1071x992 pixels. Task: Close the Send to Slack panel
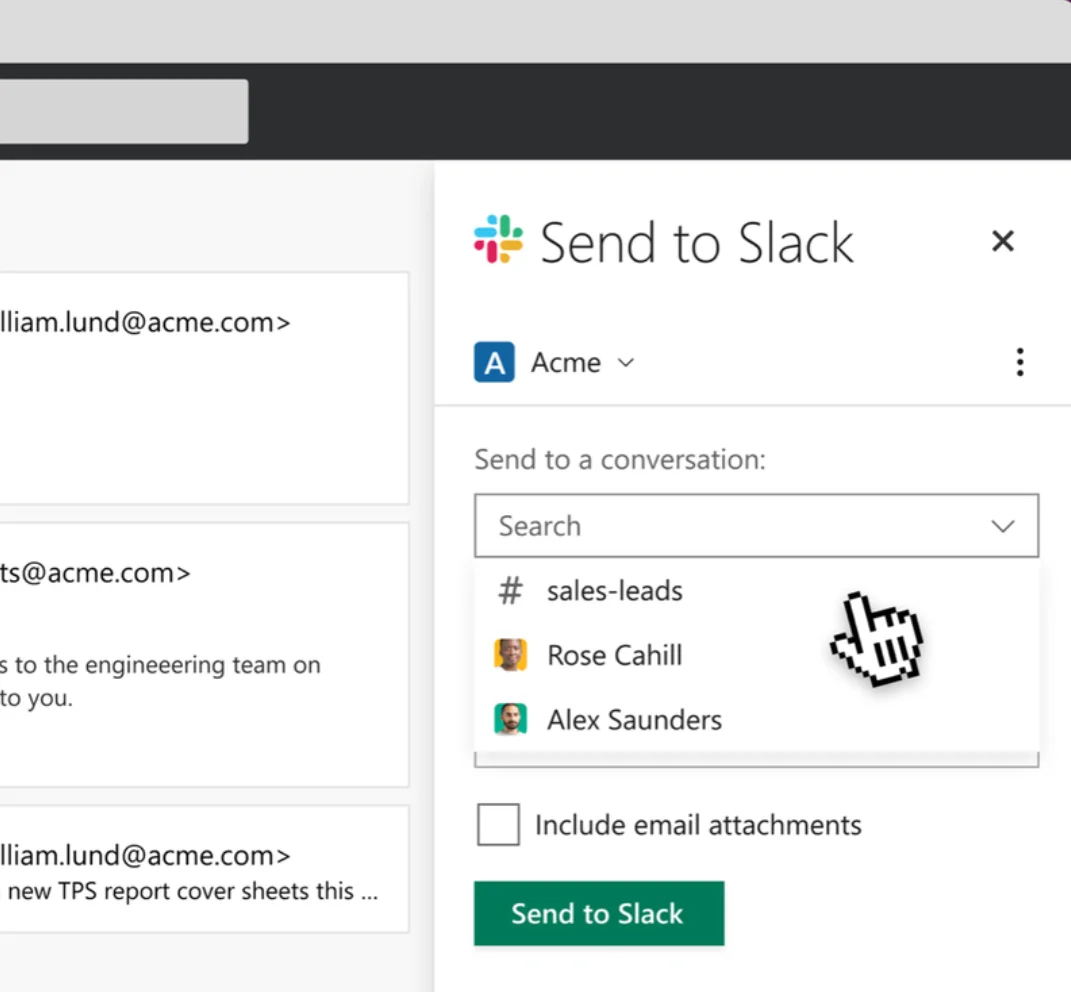[x=1002, y=241]
